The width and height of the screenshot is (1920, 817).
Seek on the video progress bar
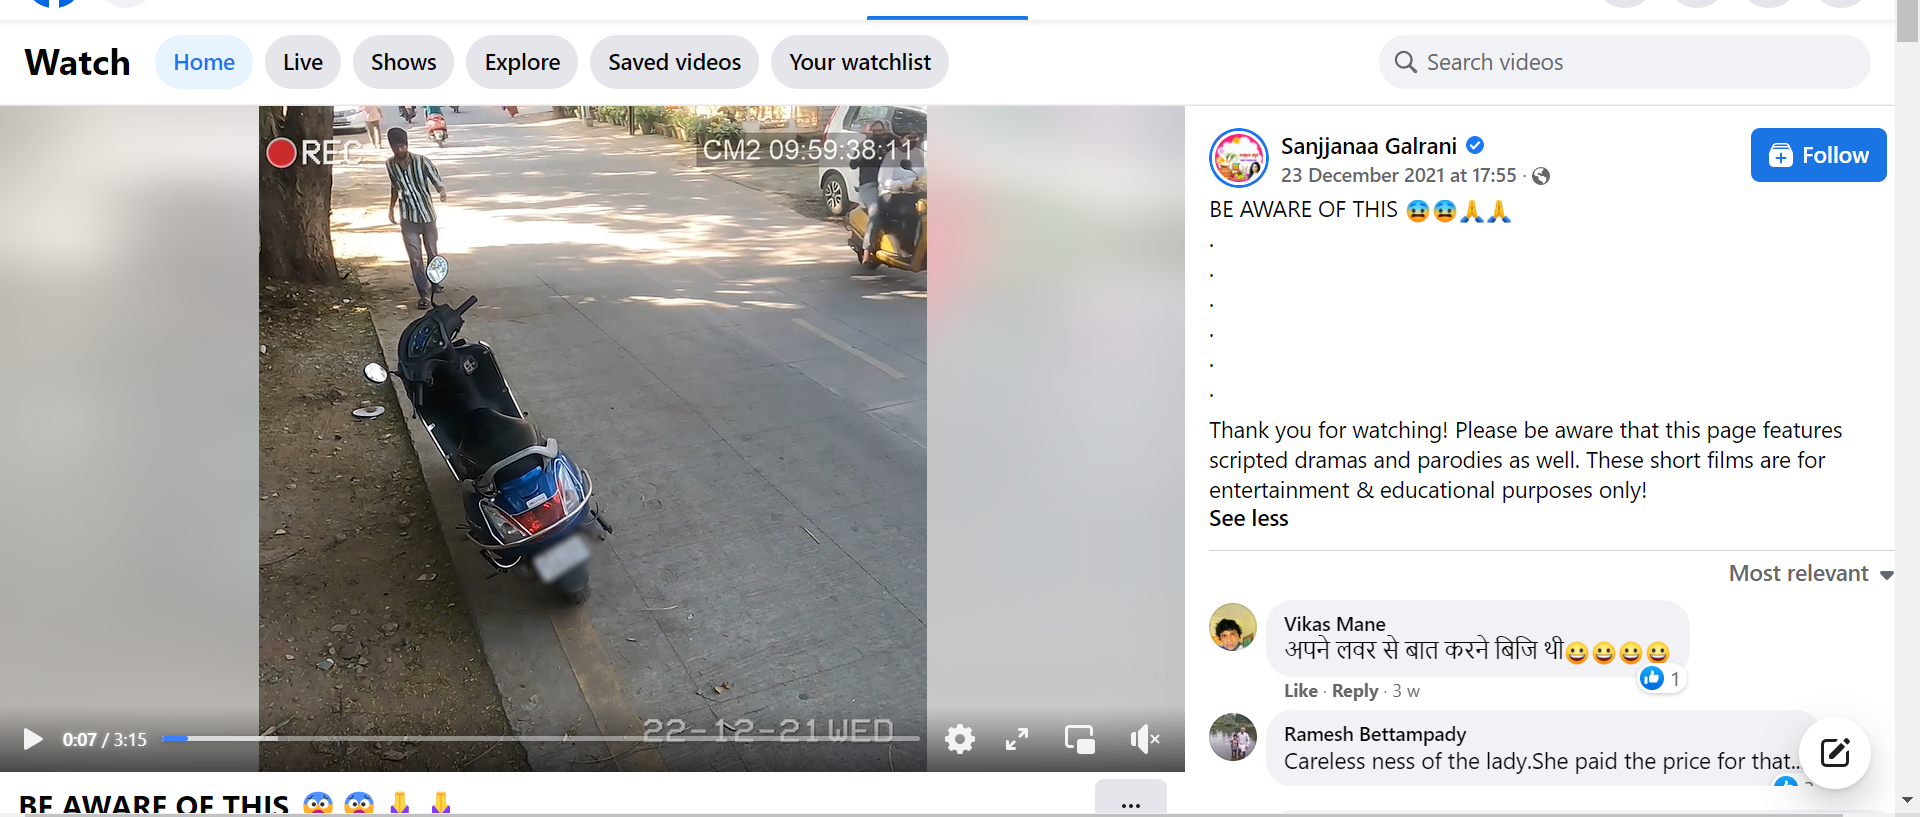click(x=540, y=738)
